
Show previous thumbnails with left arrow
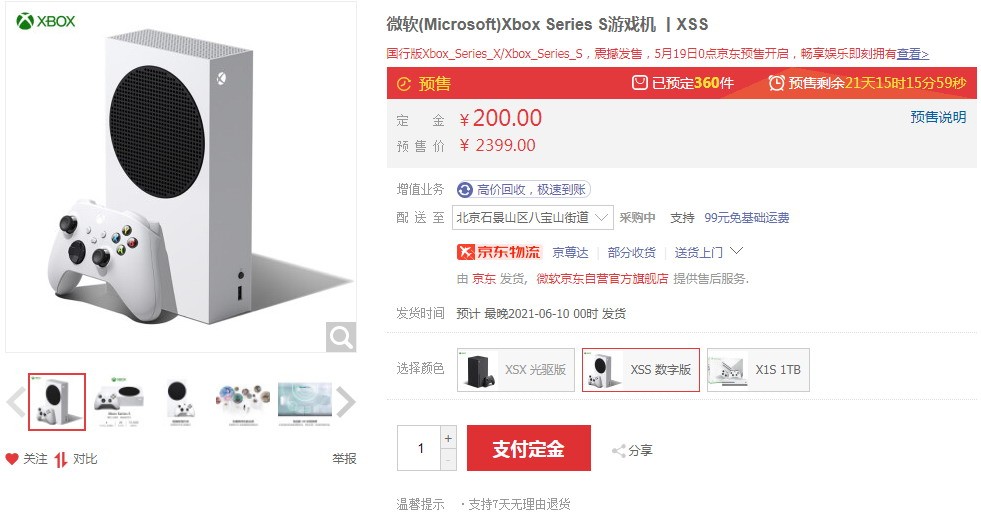(16, 402)
